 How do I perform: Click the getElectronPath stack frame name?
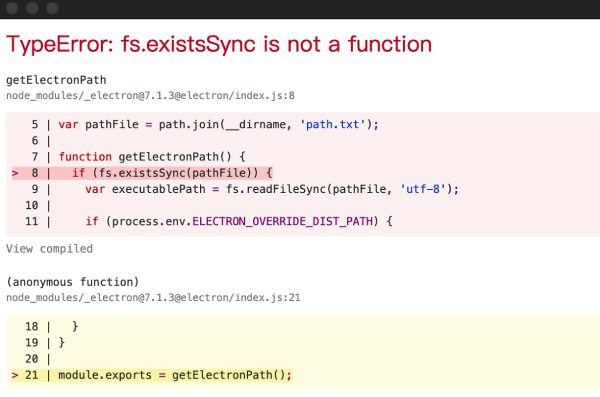click(56, 80)
